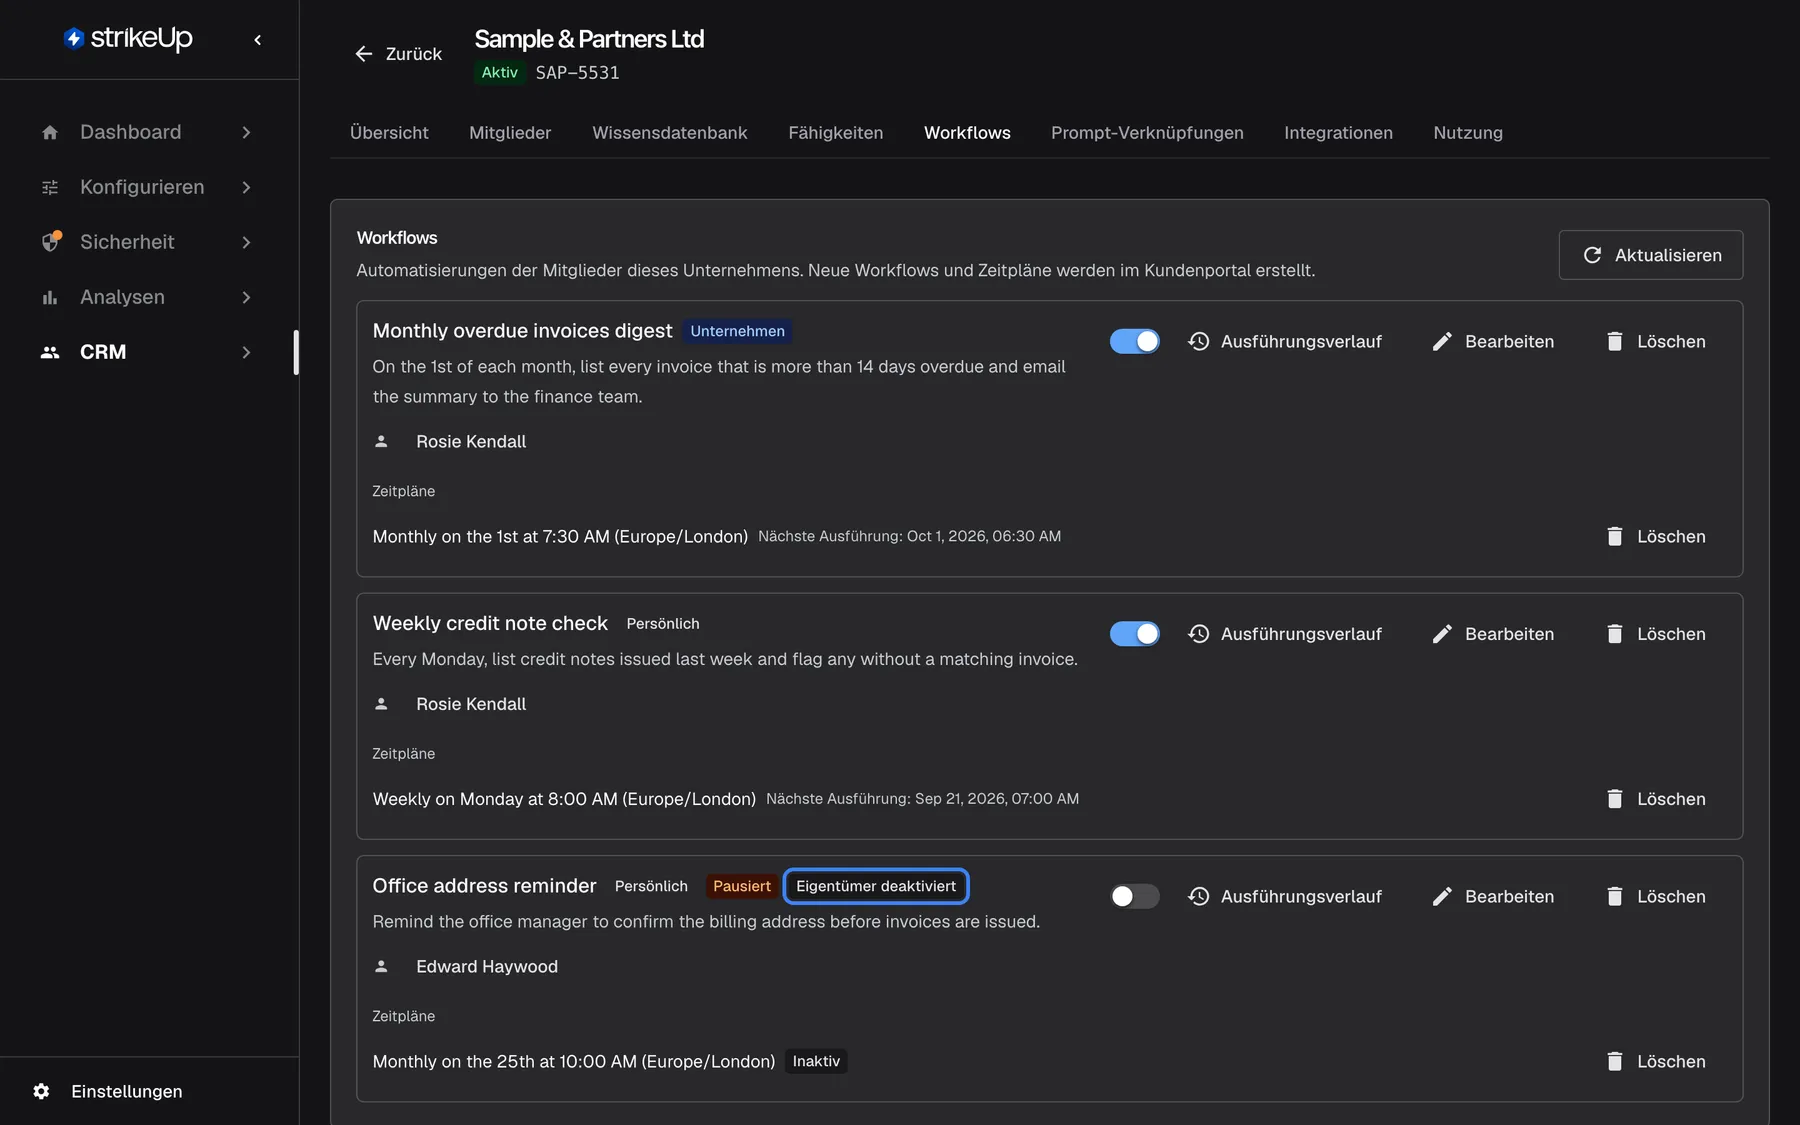1800x1125 pixels.
Task: Click the pencil icon for Weekly credit note check
Action: [1442, 634]
